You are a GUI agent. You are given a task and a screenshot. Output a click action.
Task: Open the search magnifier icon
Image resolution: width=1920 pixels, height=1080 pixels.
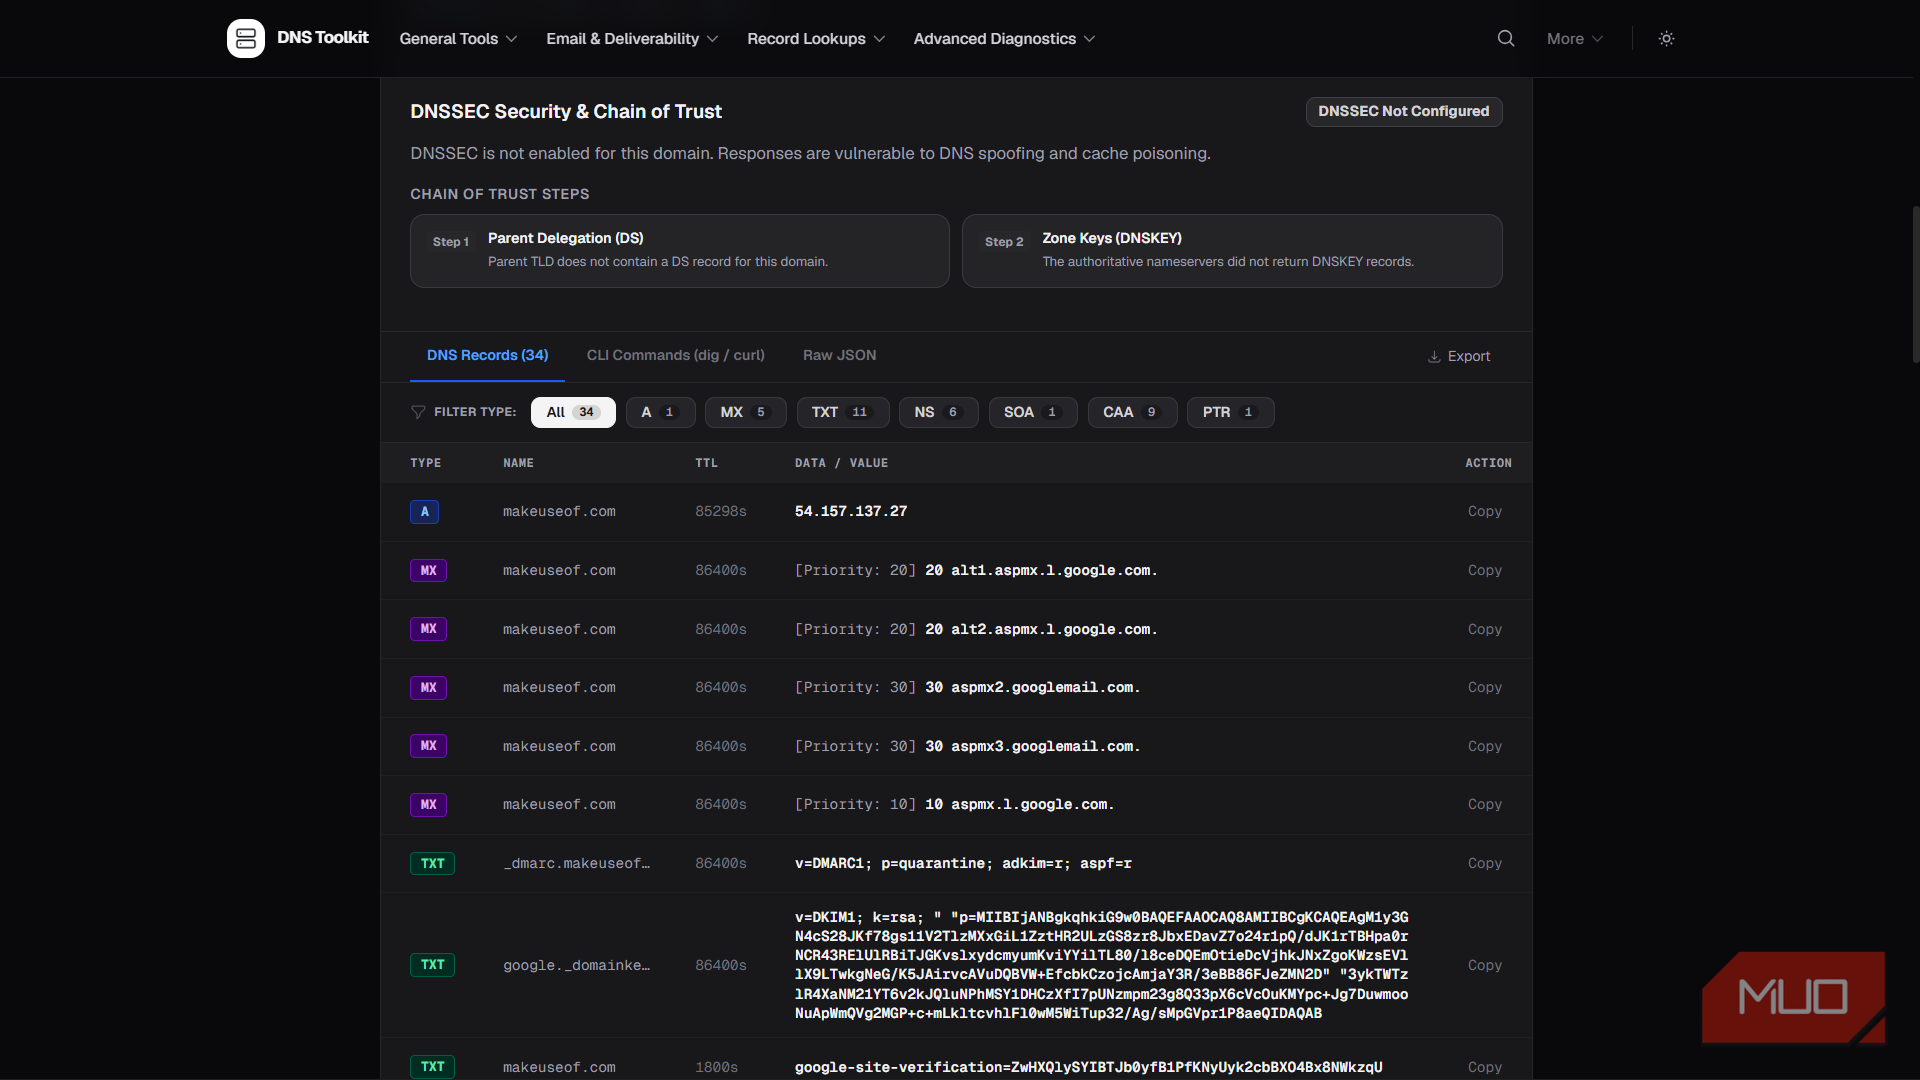1506,38
